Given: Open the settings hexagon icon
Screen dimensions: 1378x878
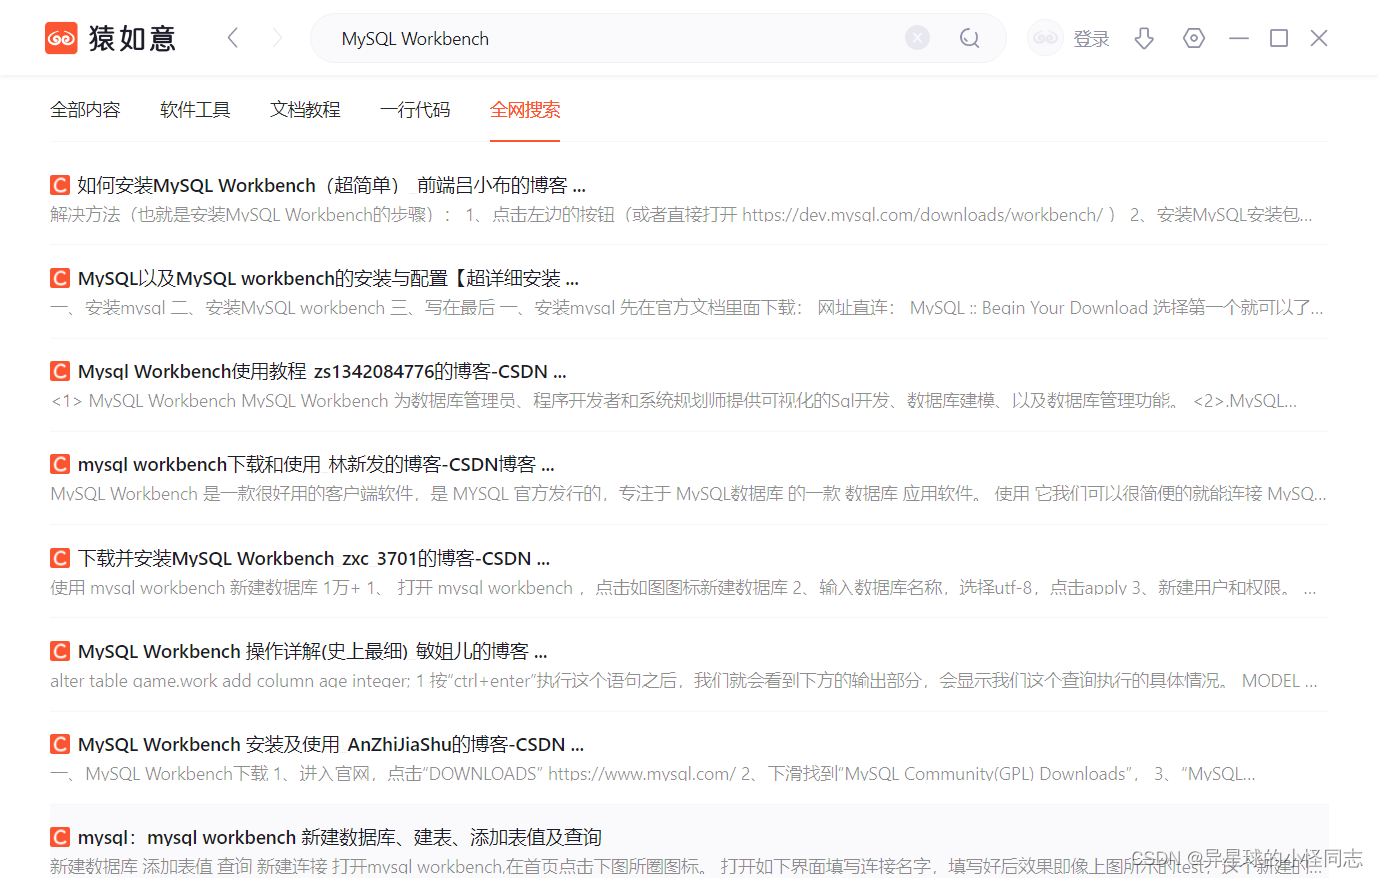Looking at the screenshot, I should pyautogui.click(x=1193, y=38).
